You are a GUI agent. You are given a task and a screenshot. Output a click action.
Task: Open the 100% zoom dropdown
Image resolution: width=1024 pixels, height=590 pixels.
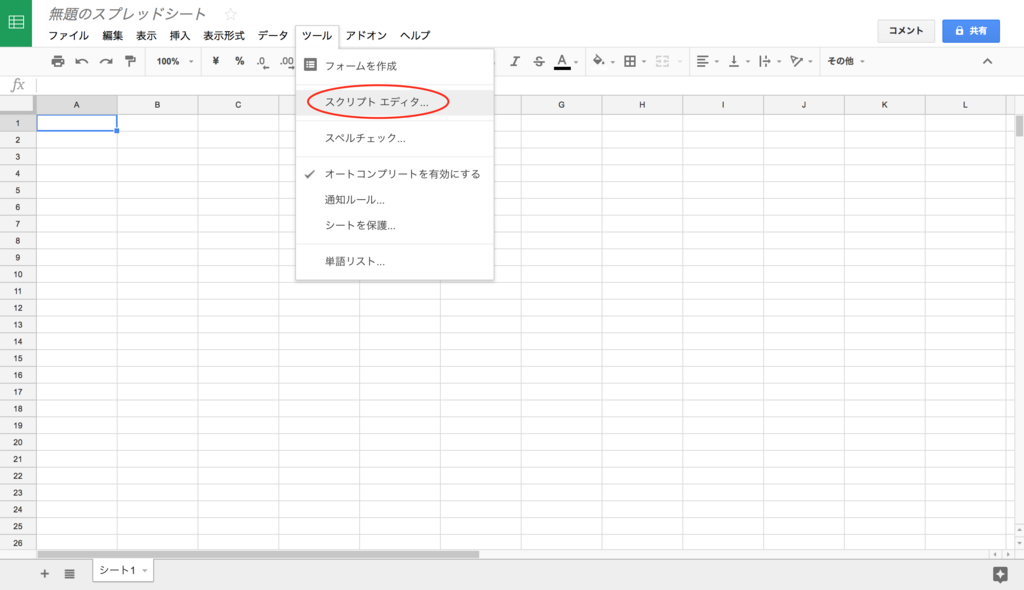coord(171,61)
